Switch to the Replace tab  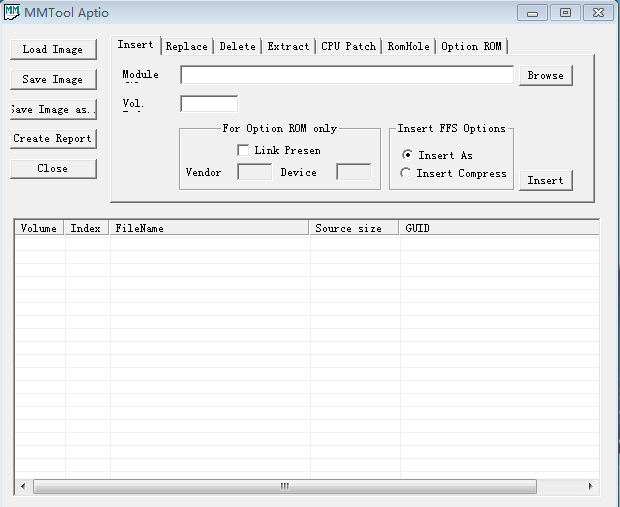[x=187, y=47]
